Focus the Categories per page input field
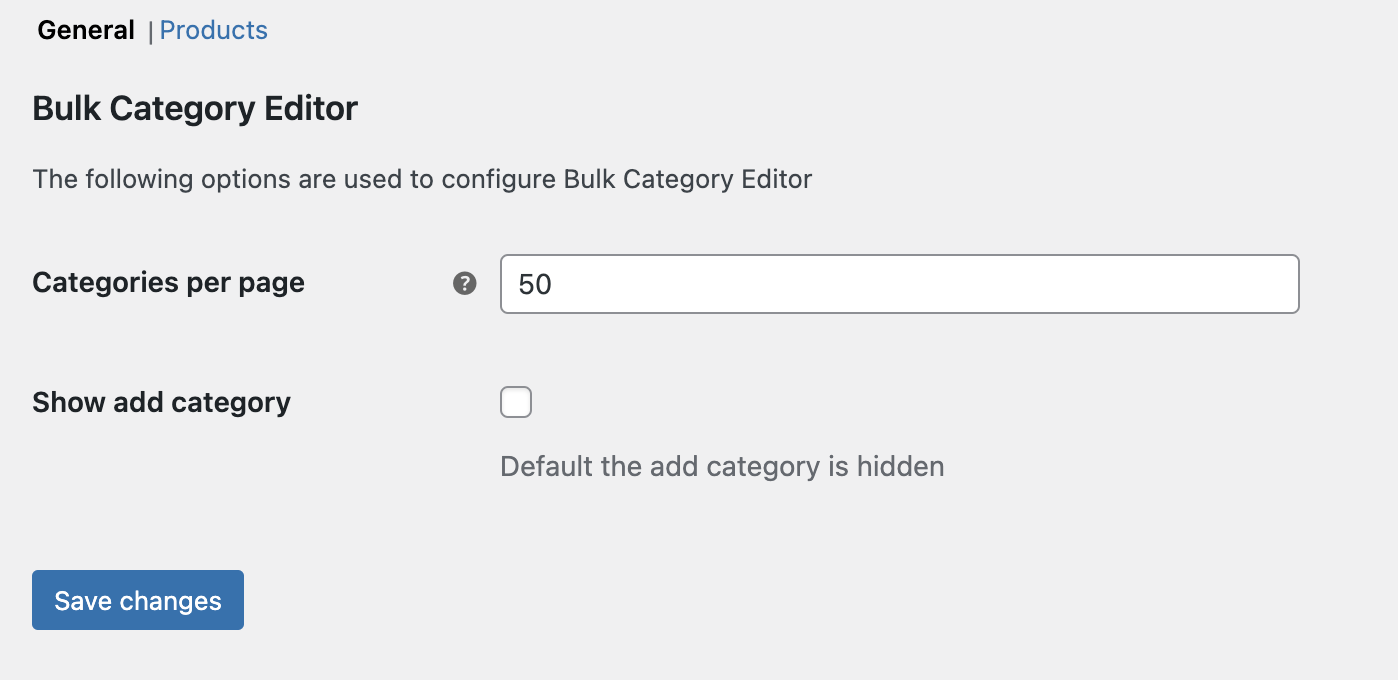This screenshot has width=1398, height=680. [x=900, y=284]
